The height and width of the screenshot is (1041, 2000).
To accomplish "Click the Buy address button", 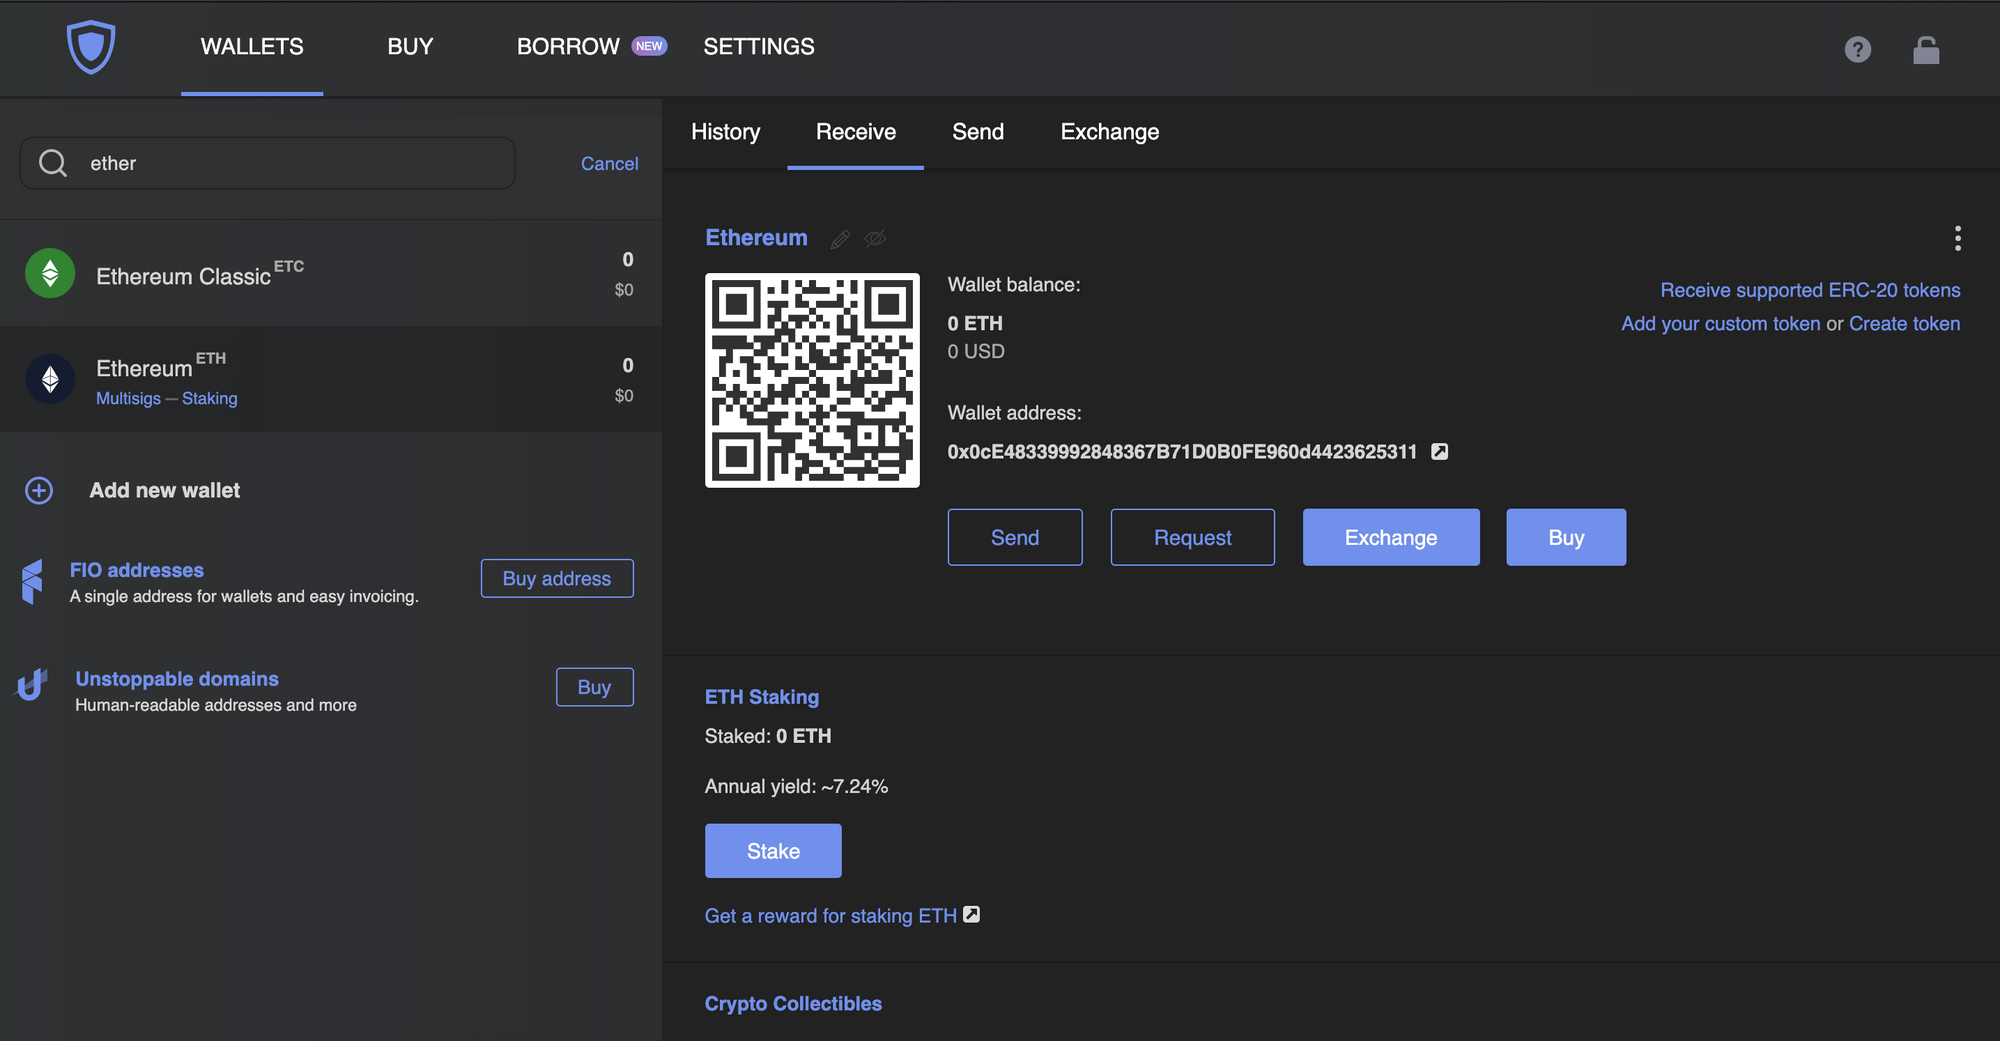I will pyautogui.click(x=557, y=578).
